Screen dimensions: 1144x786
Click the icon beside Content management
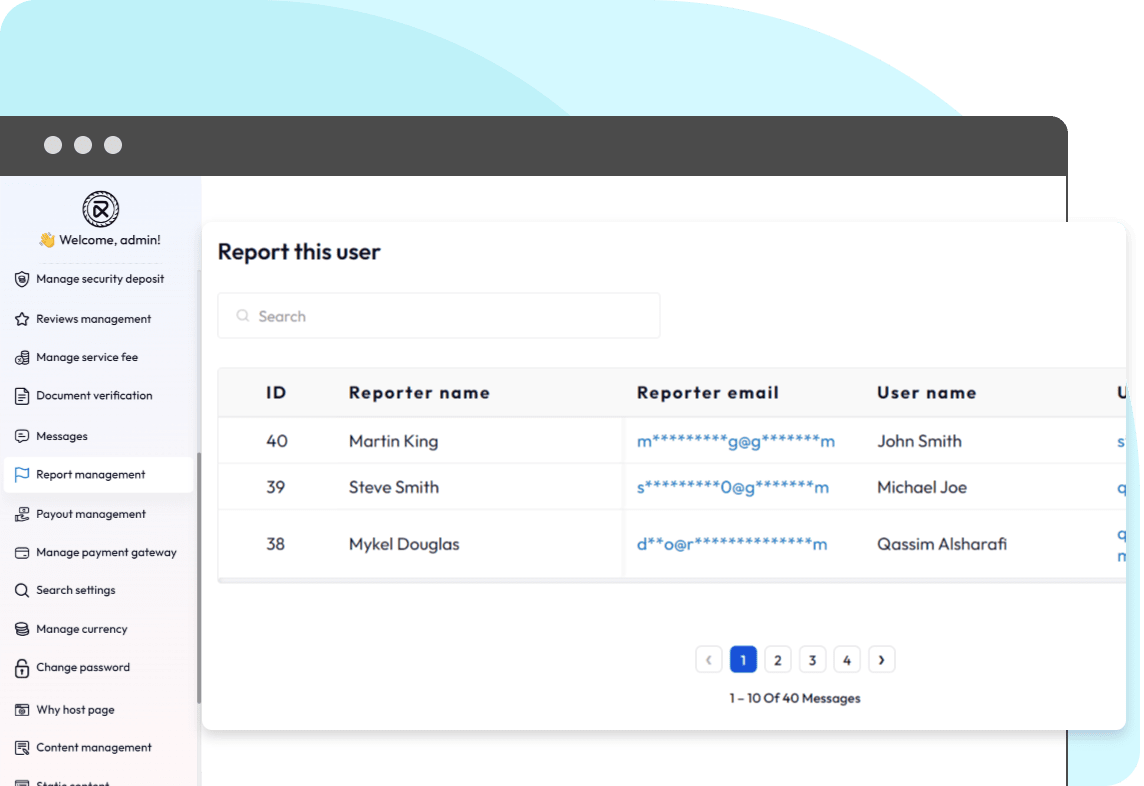click(x=22, y=747)
